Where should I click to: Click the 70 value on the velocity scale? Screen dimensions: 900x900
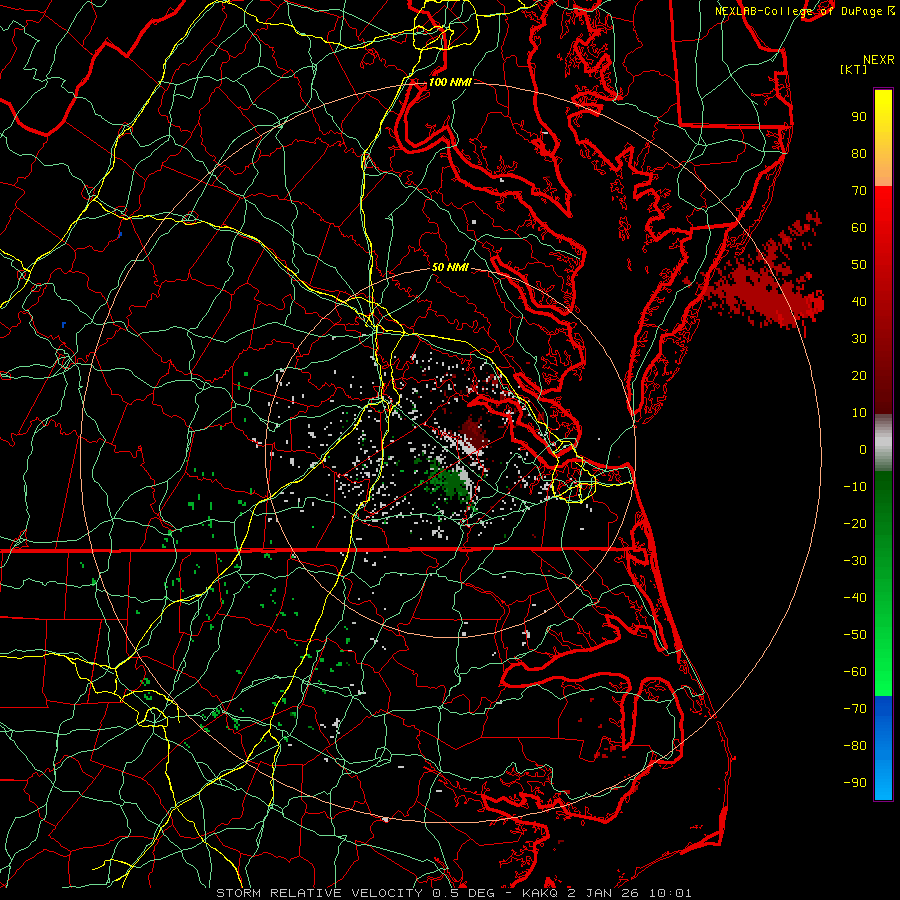(859, 191)
